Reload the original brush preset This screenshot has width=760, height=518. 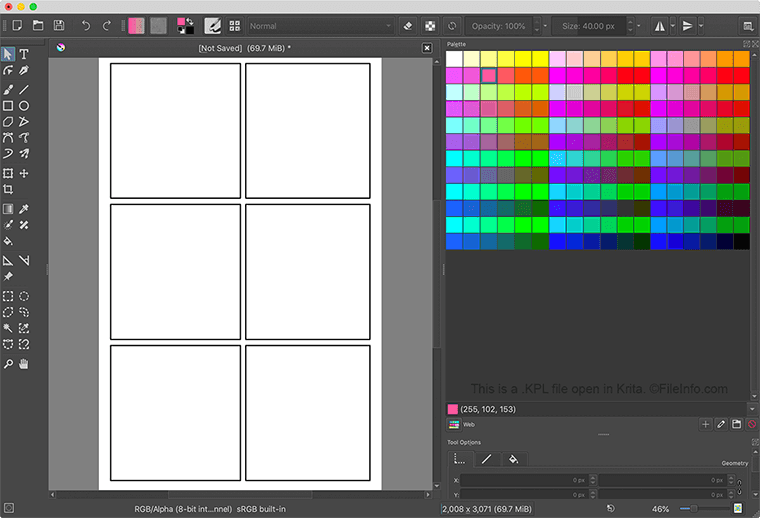click(452, 26)
